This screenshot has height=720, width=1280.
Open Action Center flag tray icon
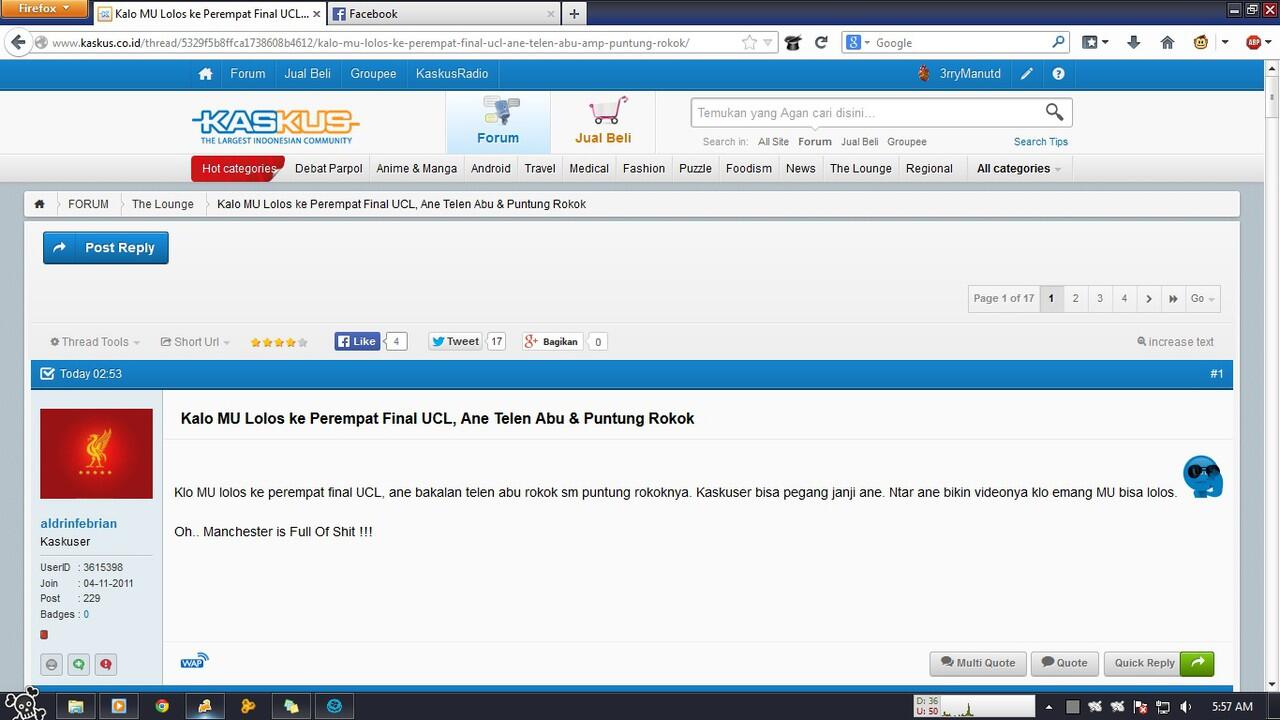coord(1139,707)
